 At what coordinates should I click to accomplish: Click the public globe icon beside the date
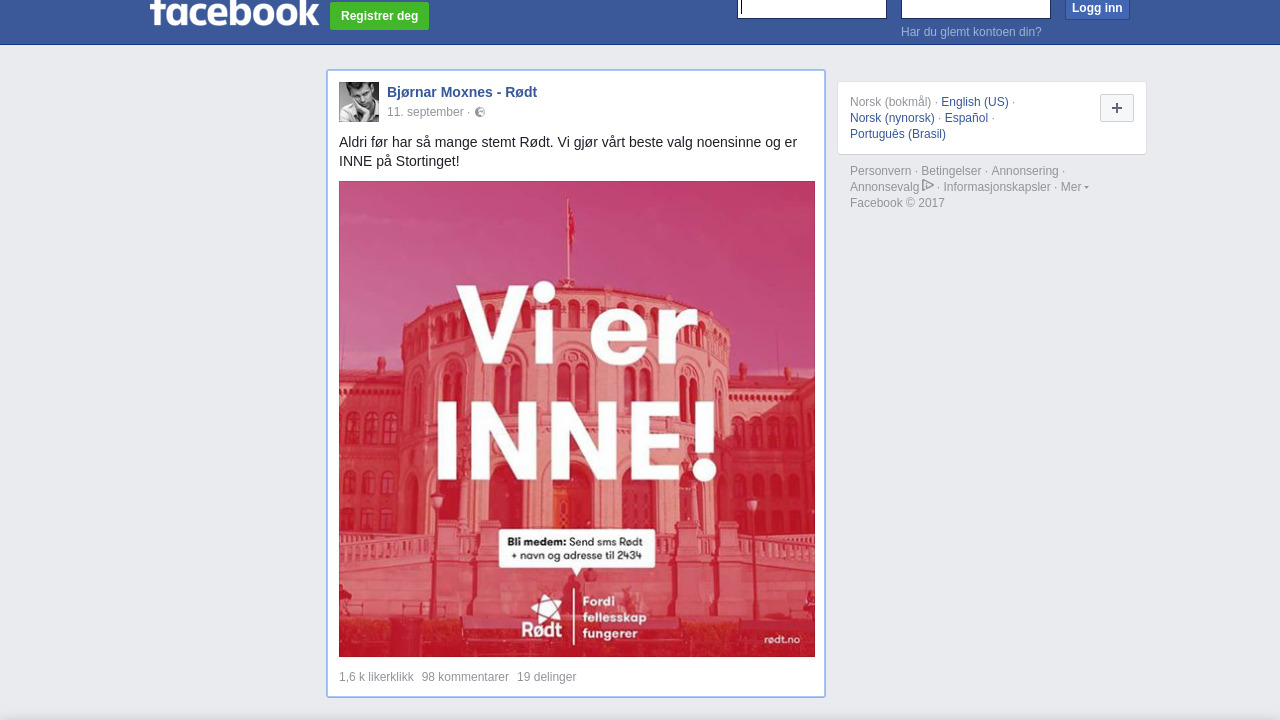coord(480,112)
